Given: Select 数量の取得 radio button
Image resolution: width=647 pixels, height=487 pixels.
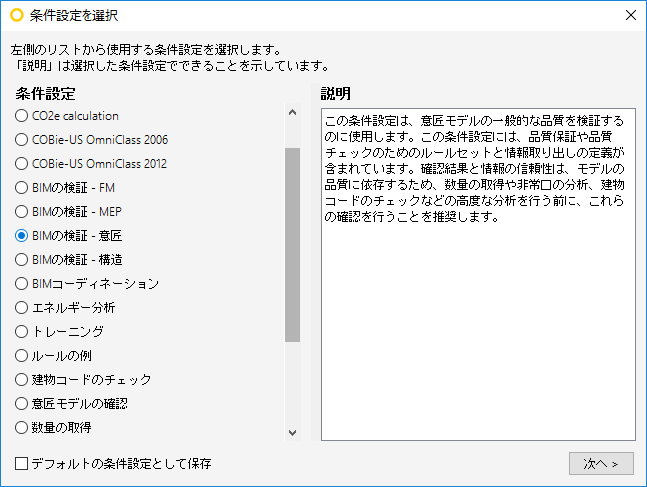Looking at the screenshot, I should coord(21,427).
